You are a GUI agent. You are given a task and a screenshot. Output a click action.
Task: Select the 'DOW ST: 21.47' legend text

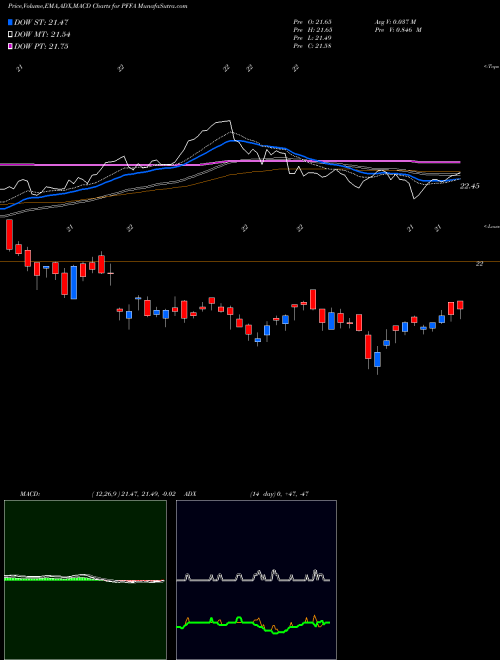(x=41, y=22)
